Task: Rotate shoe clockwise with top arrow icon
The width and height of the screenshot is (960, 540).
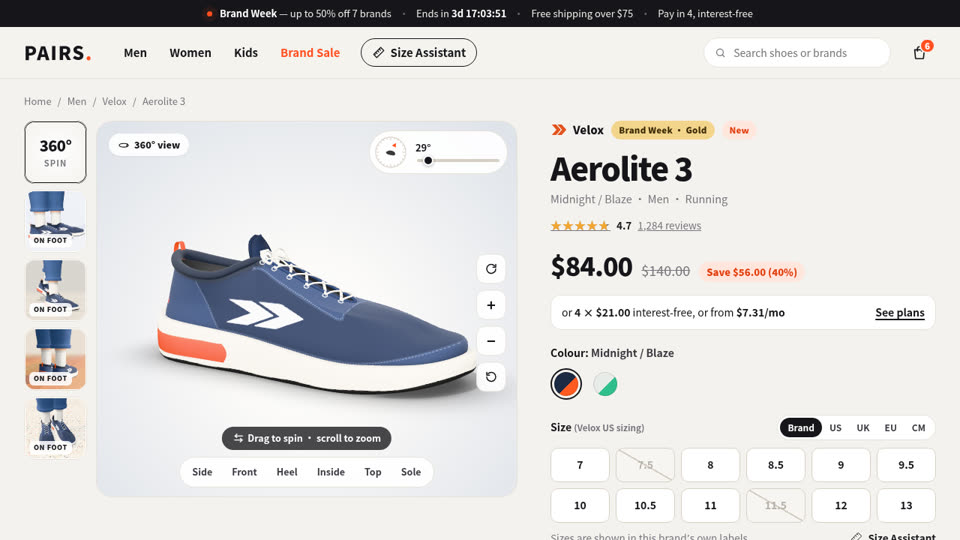Action: 491,269
